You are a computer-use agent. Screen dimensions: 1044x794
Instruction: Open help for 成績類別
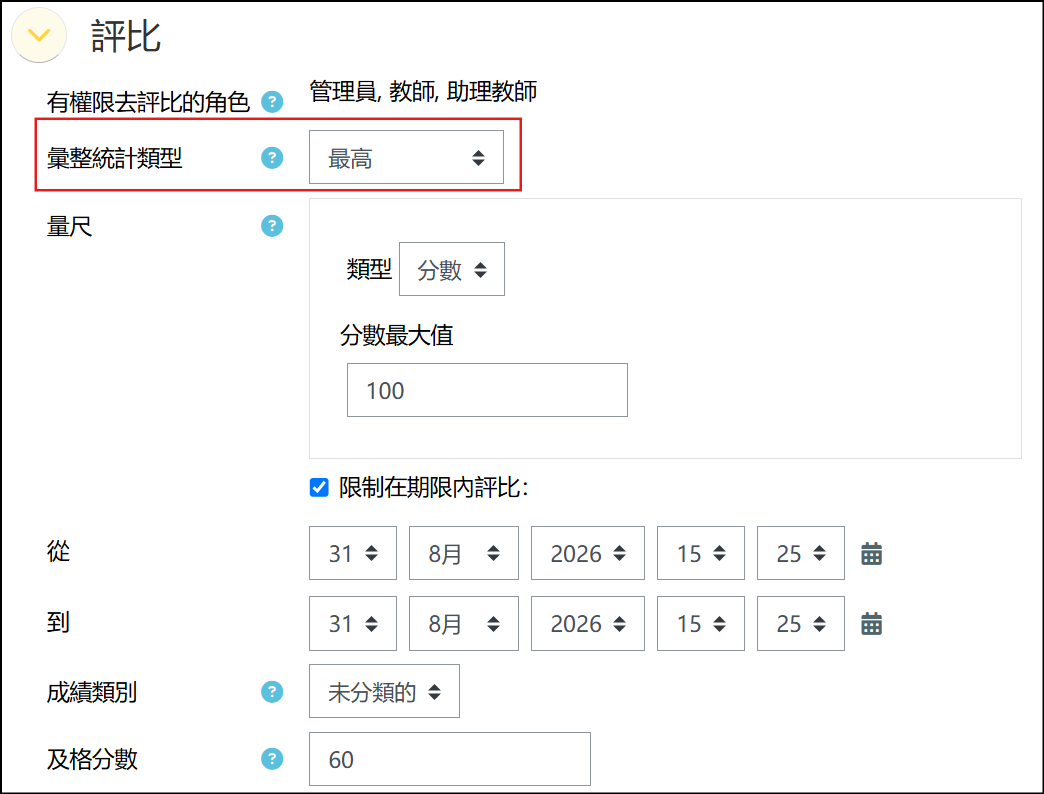click(272, 692)
